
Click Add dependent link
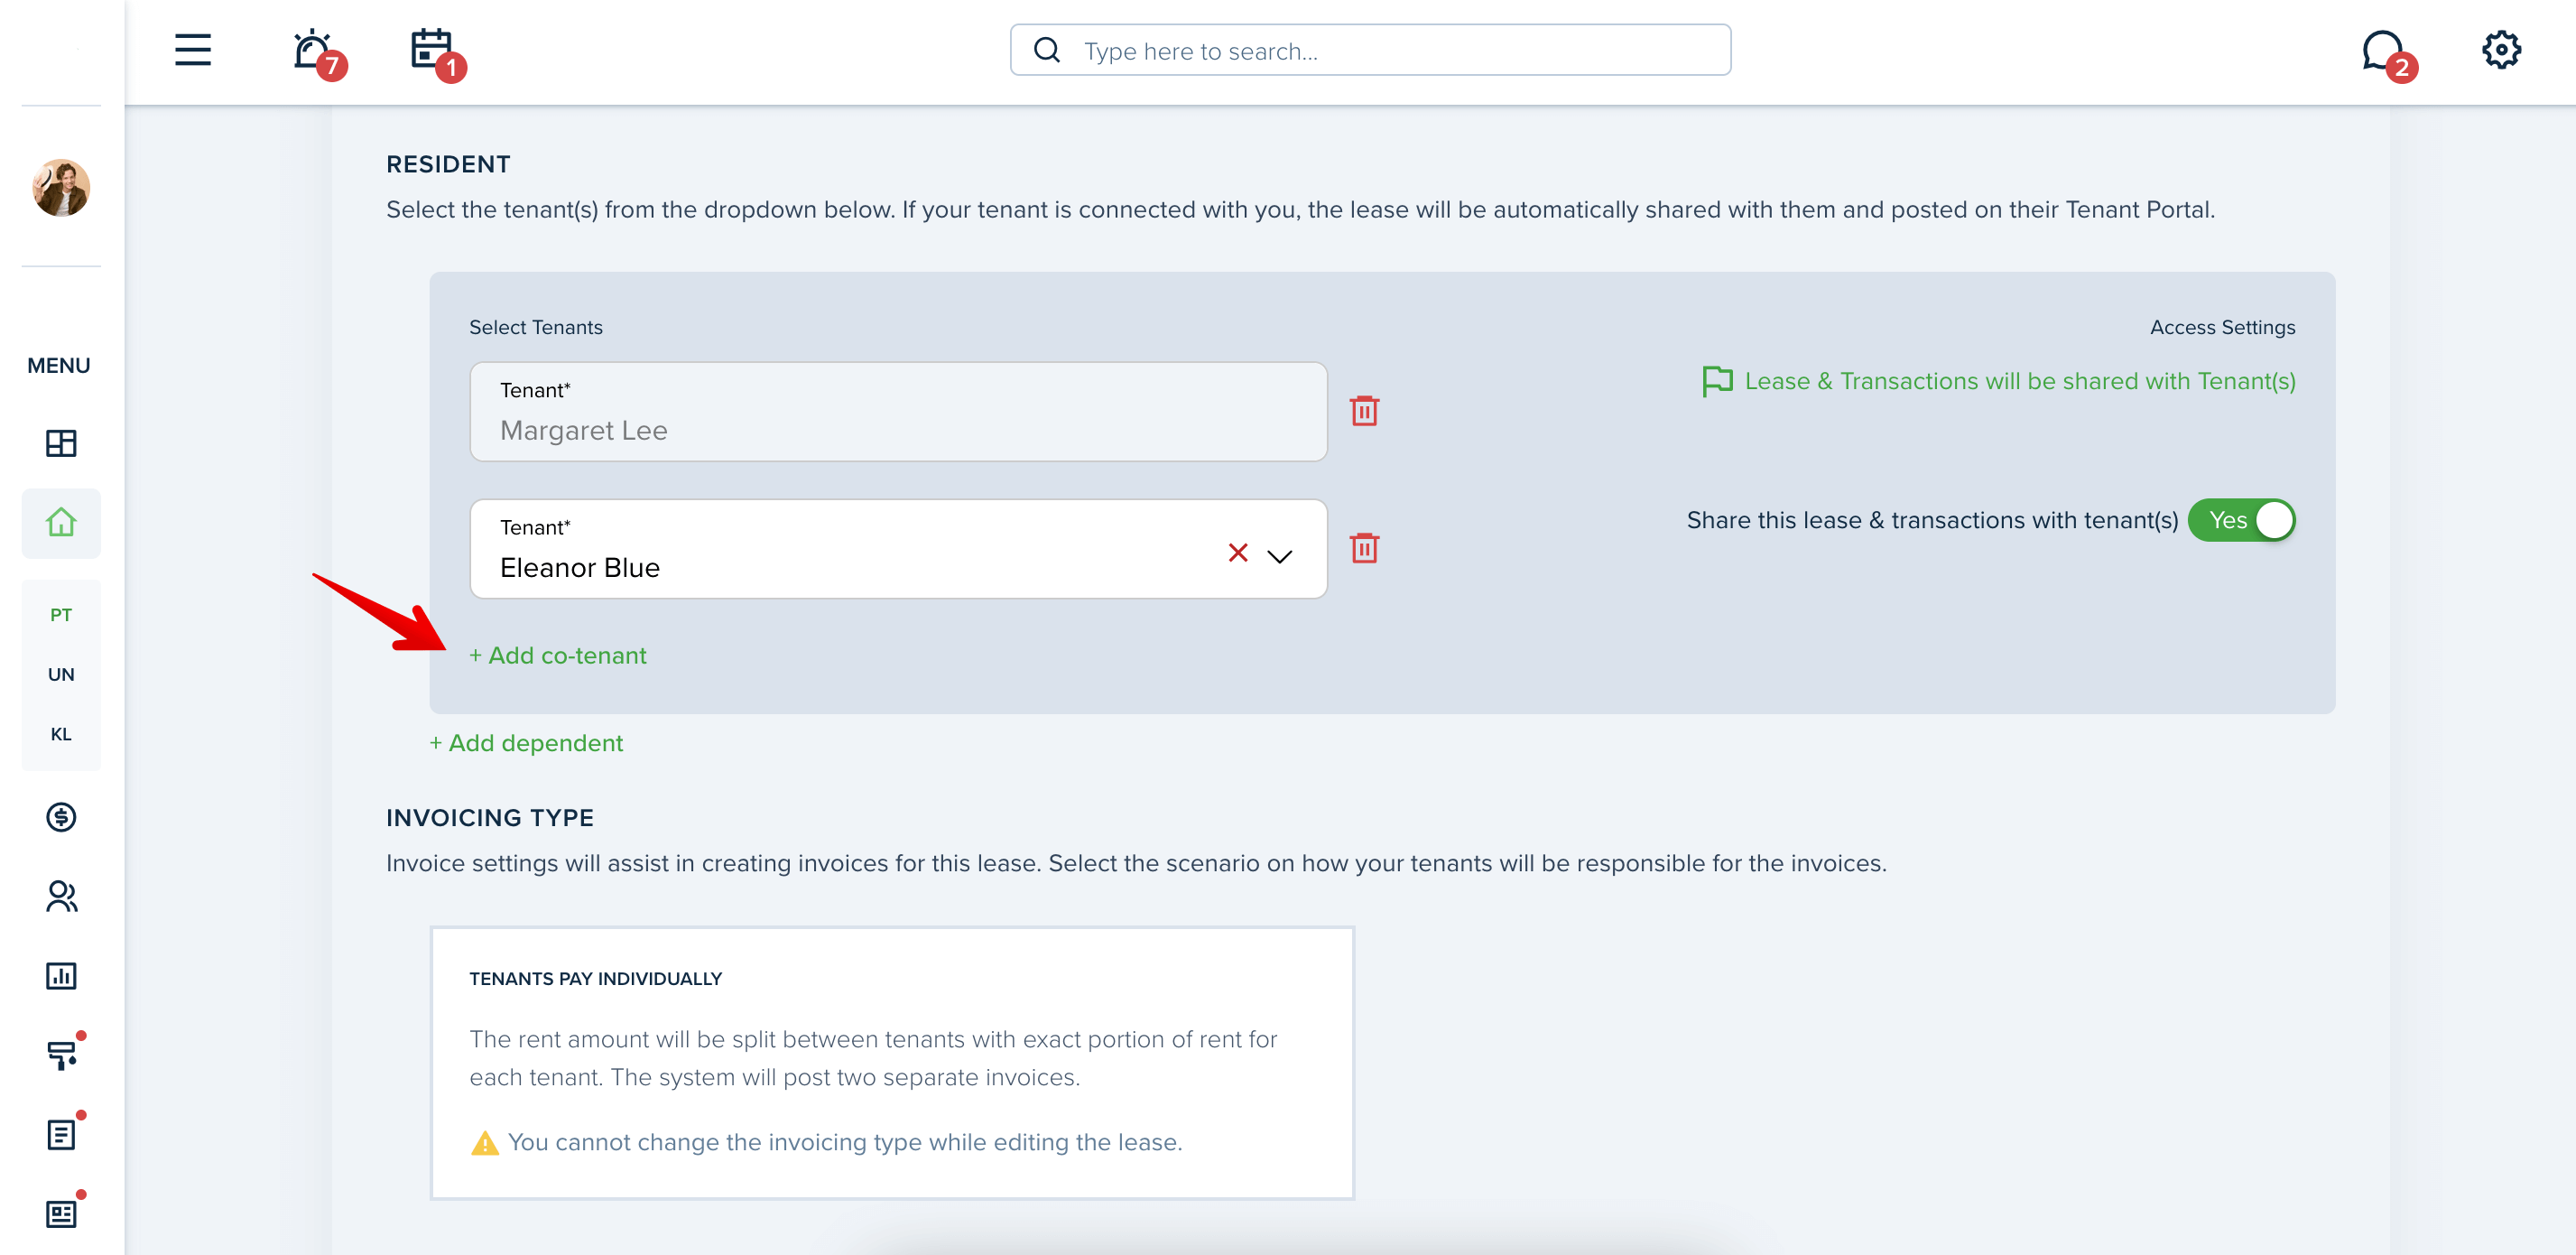pyautogui.click(x=526, y=743)
